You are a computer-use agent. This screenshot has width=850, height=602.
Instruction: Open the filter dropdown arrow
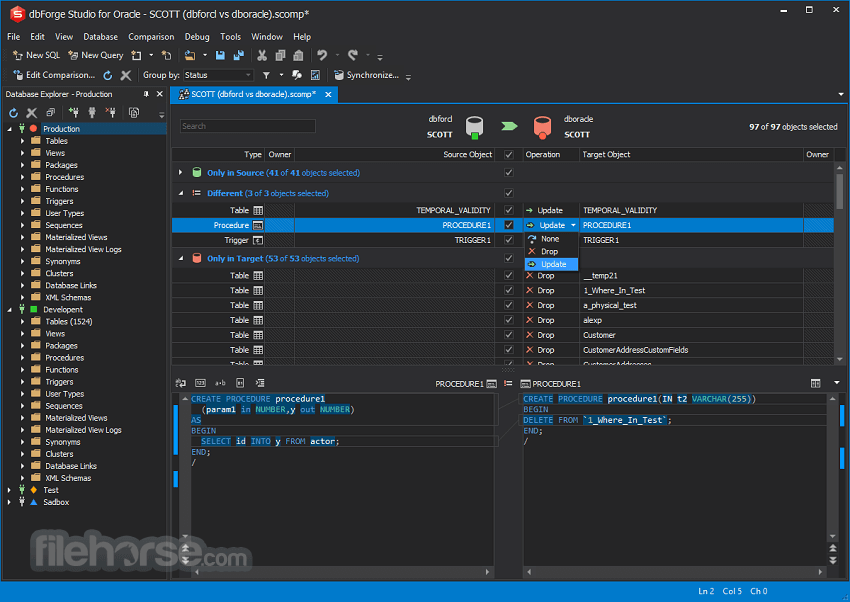click(x=281, y=75)
